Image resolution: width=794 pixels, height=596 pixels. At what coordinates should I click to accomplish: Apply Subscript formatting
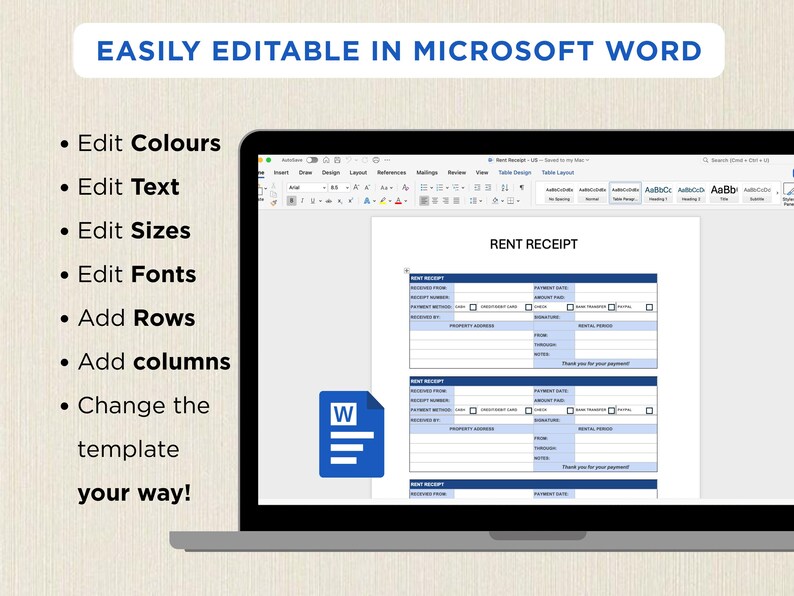point(340,201)
